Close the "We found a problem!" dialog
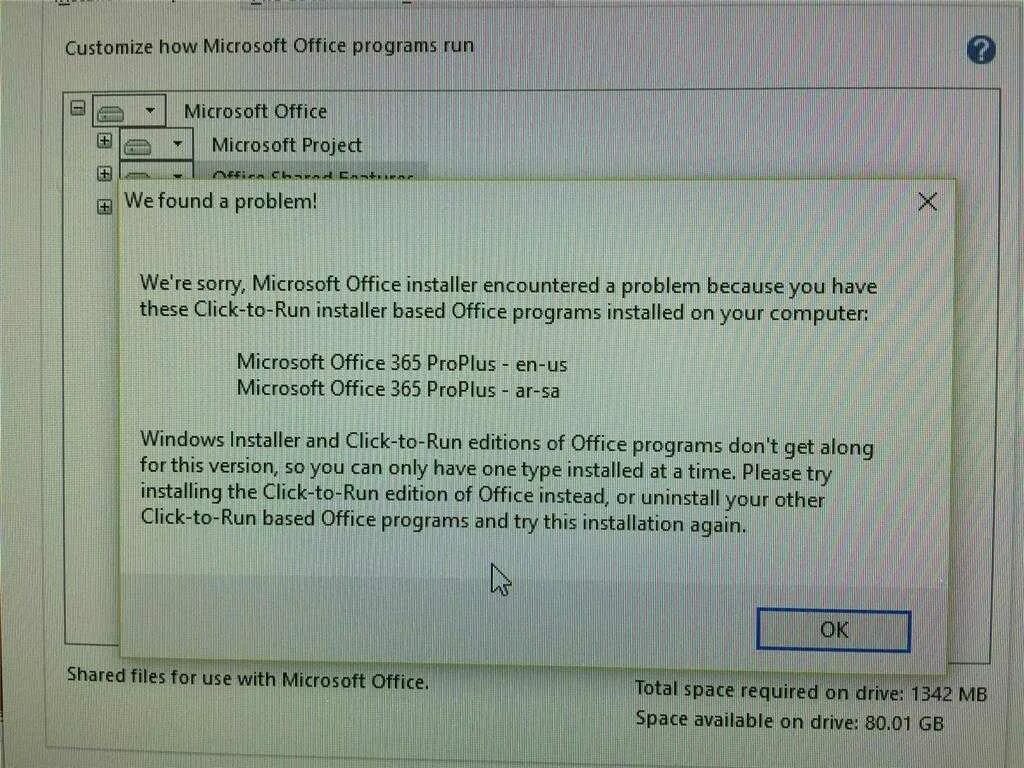 (x=927, y=201)
